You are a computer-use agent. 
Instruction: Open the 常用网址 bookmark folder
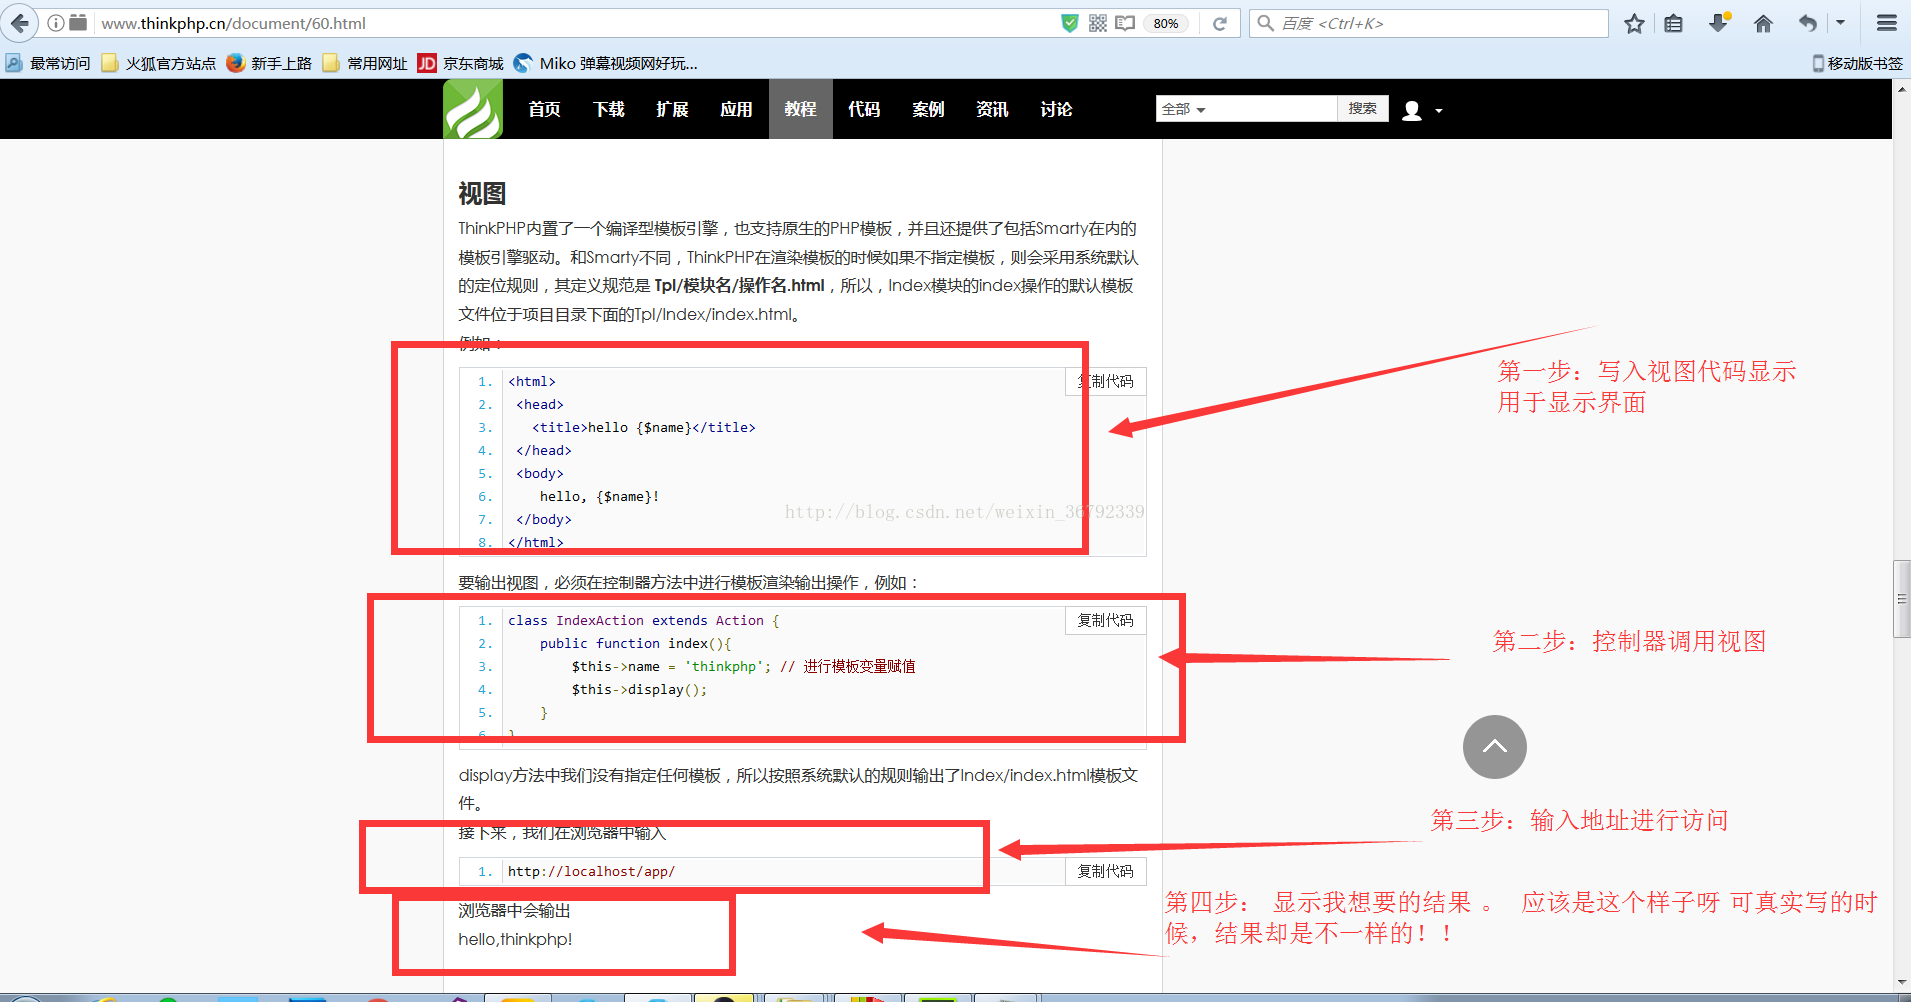point(365,63)
